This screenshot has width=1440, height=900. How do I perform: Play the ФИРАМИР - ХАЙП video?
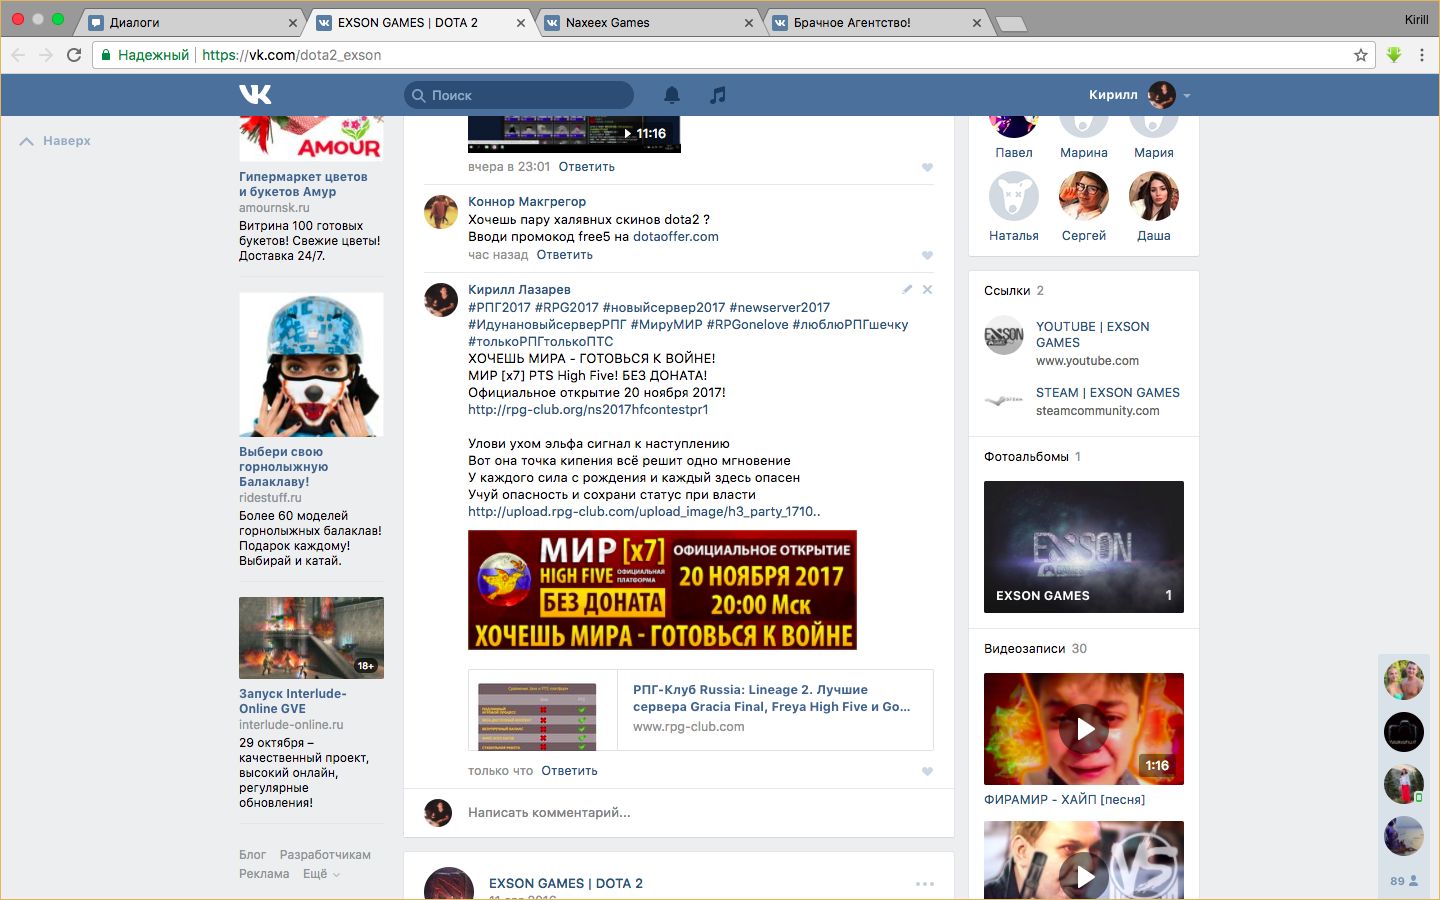point(1084,729)
